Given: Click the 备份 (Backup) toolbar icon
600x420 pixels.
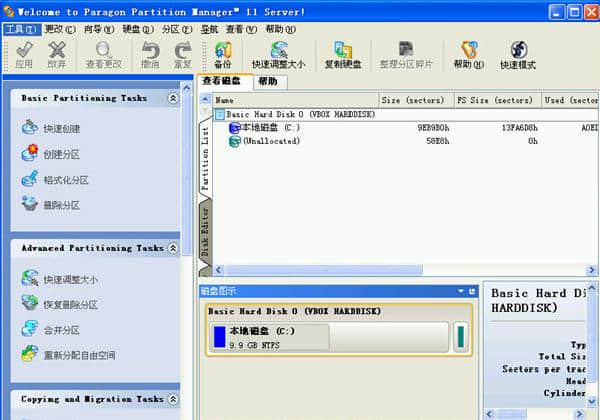Looking at the screenshot, I should (222, 54).
